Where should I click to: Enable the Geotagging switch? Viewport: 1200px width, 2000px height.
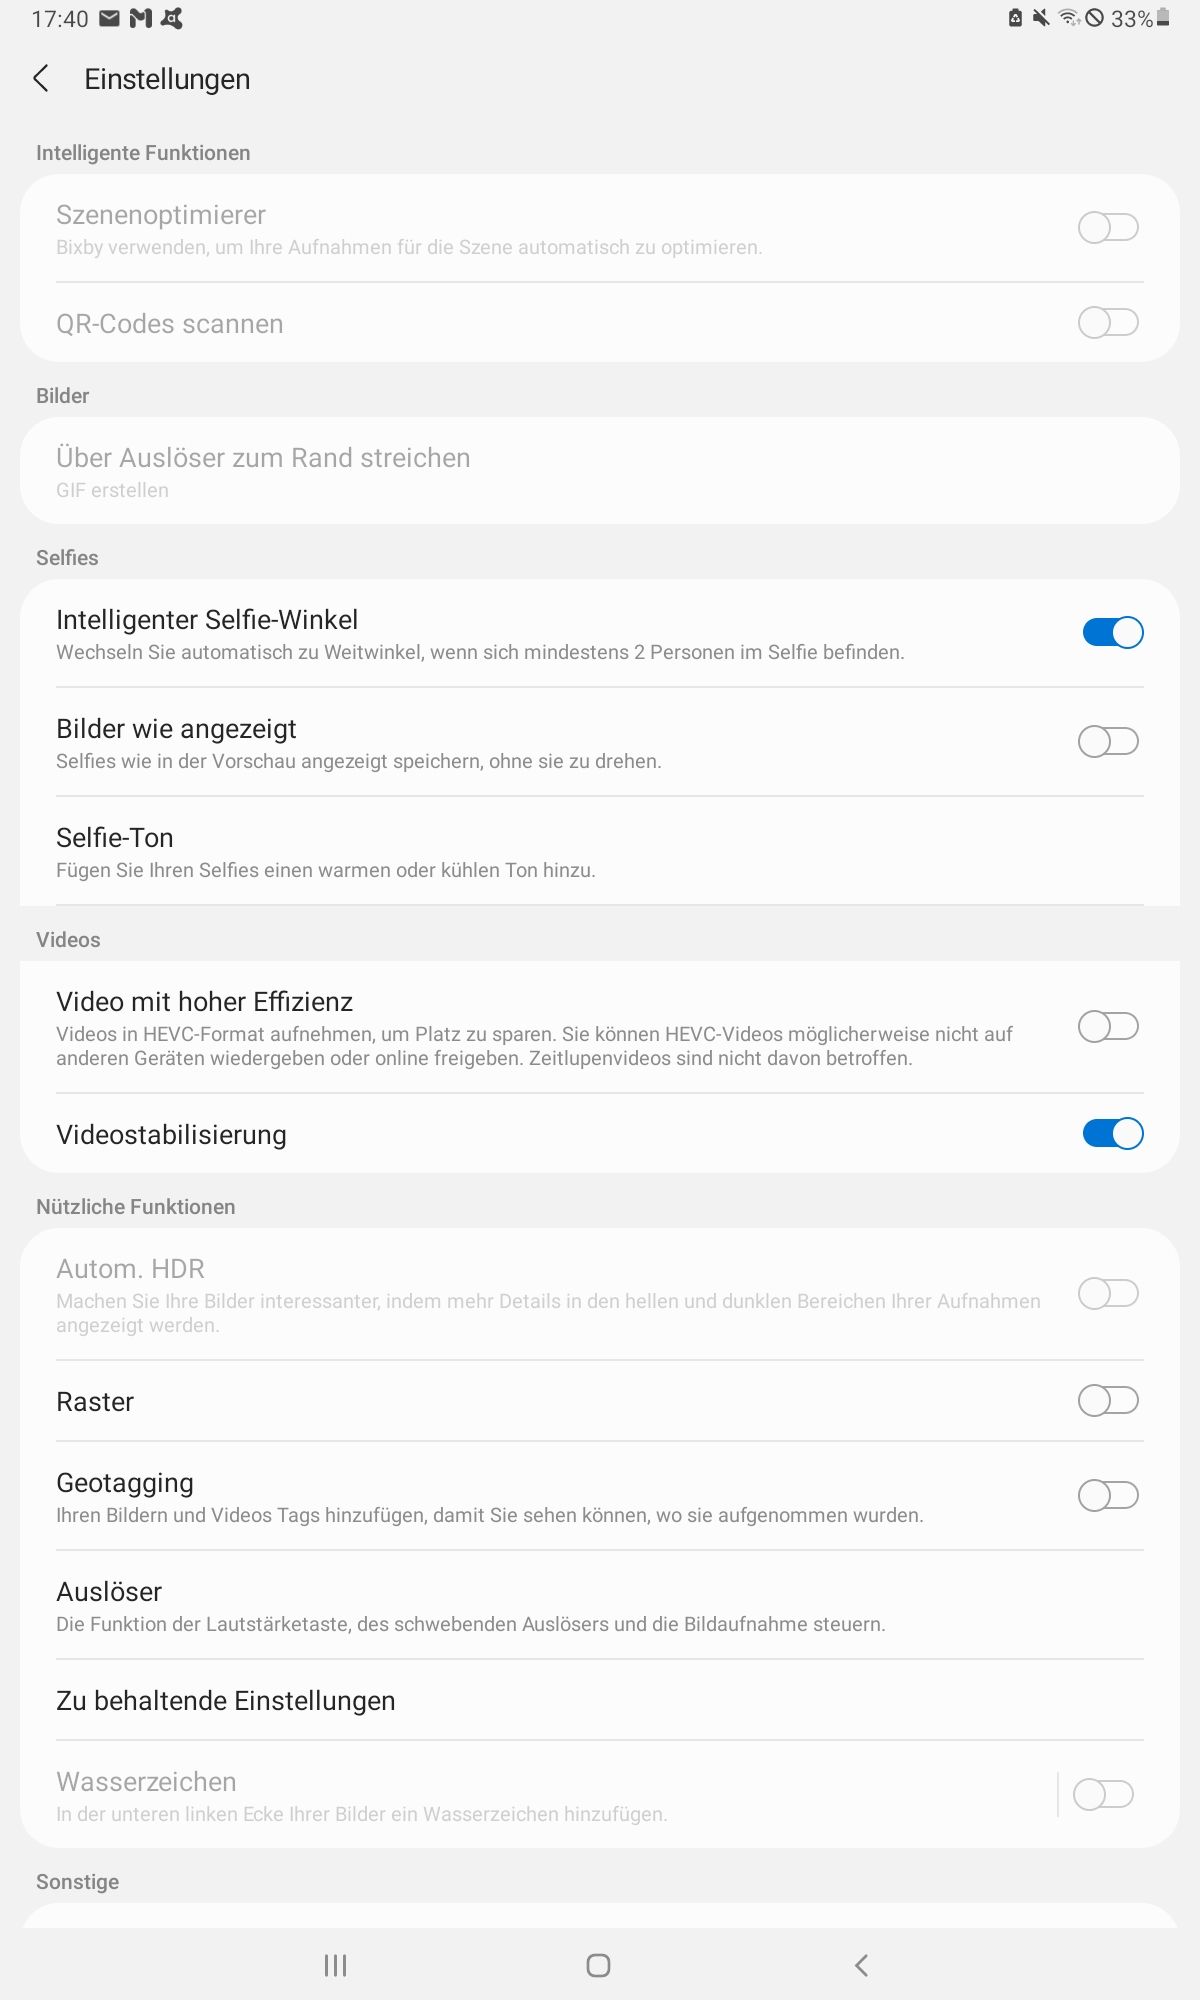click(1108, 1495)
